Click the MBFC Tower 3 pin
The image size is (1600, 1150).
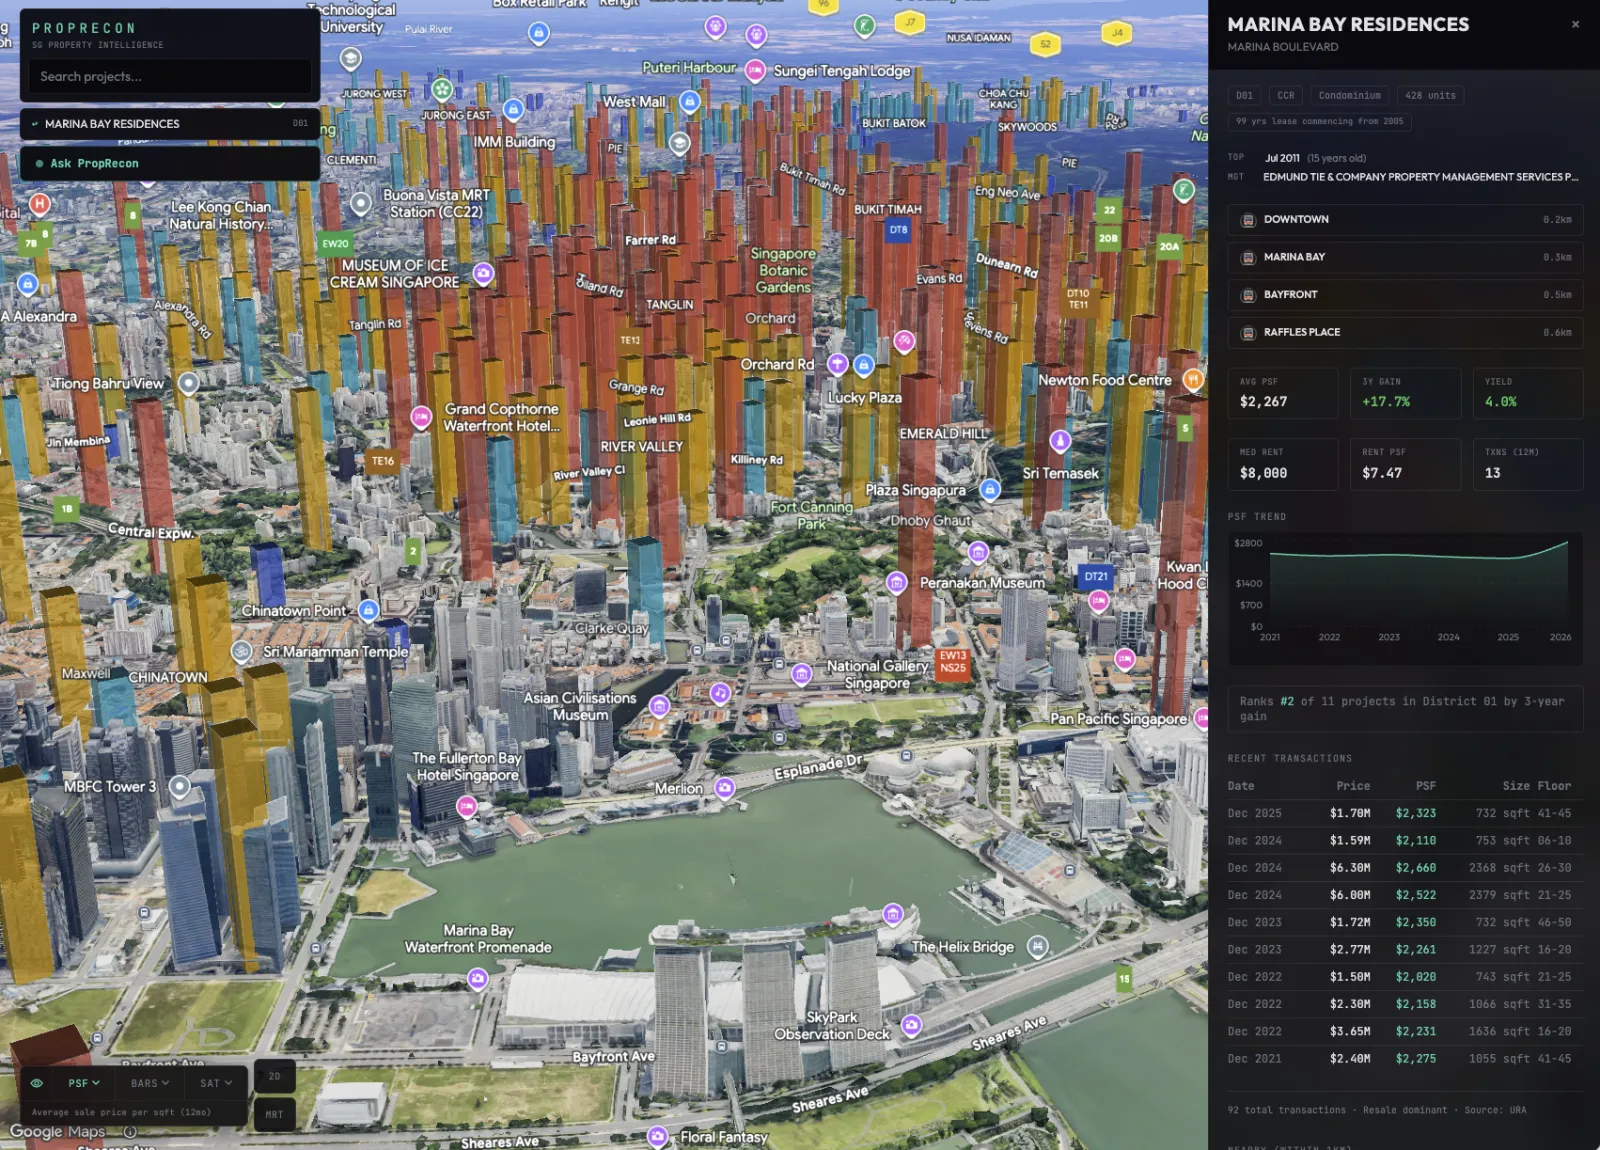(x=179, y=787)
